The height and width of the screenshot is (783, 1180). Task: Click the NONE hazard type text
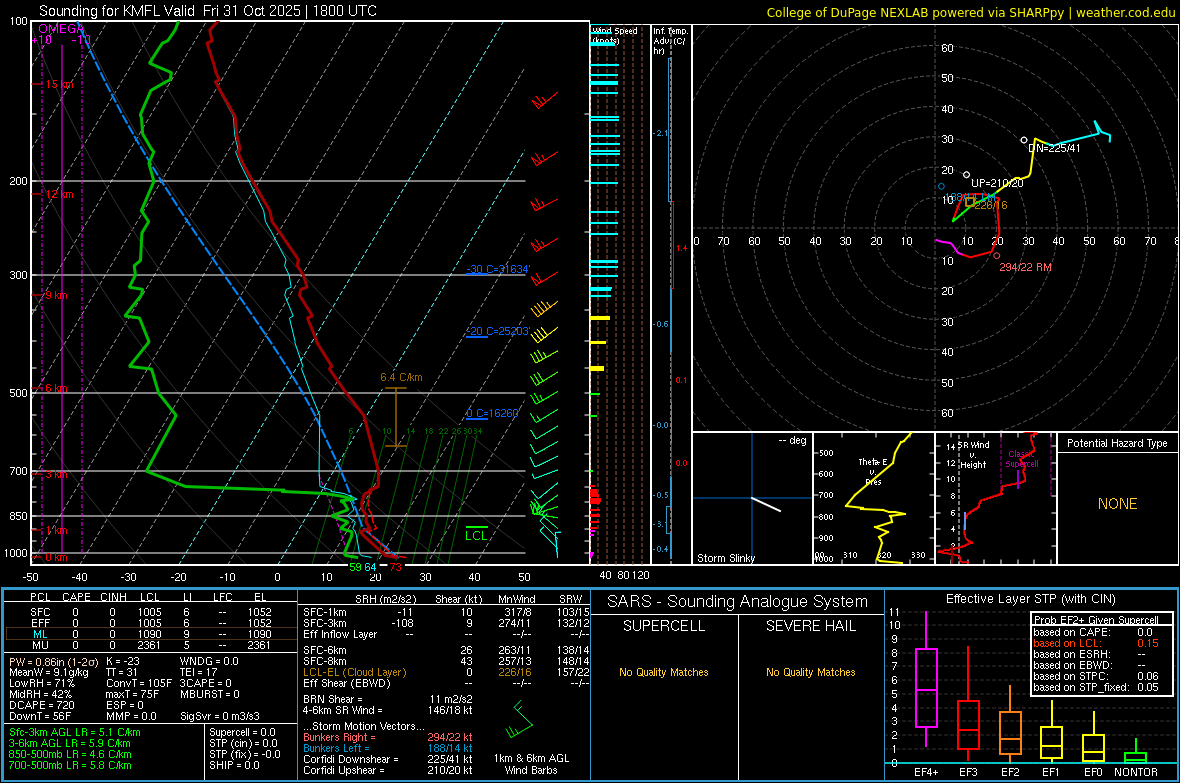[x=1117, y=504]
